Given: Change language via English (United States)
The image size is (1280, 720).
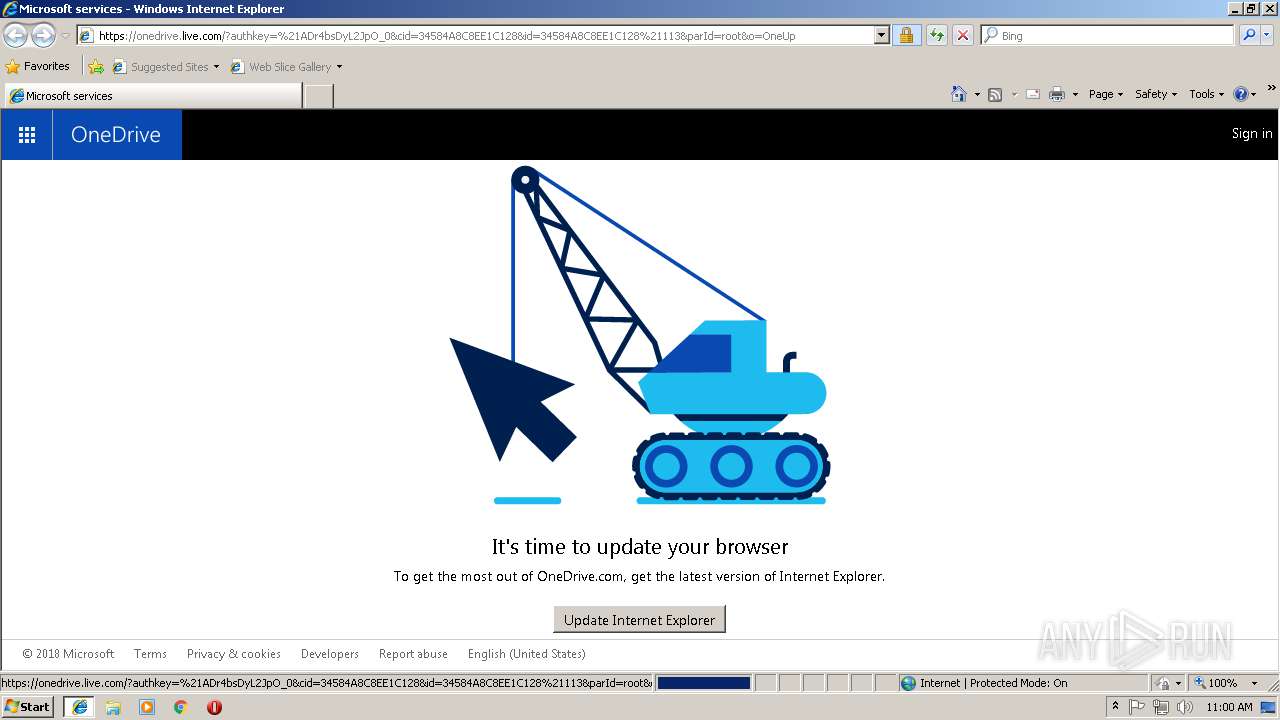Looking at the screenshot, I should (527, 654).
